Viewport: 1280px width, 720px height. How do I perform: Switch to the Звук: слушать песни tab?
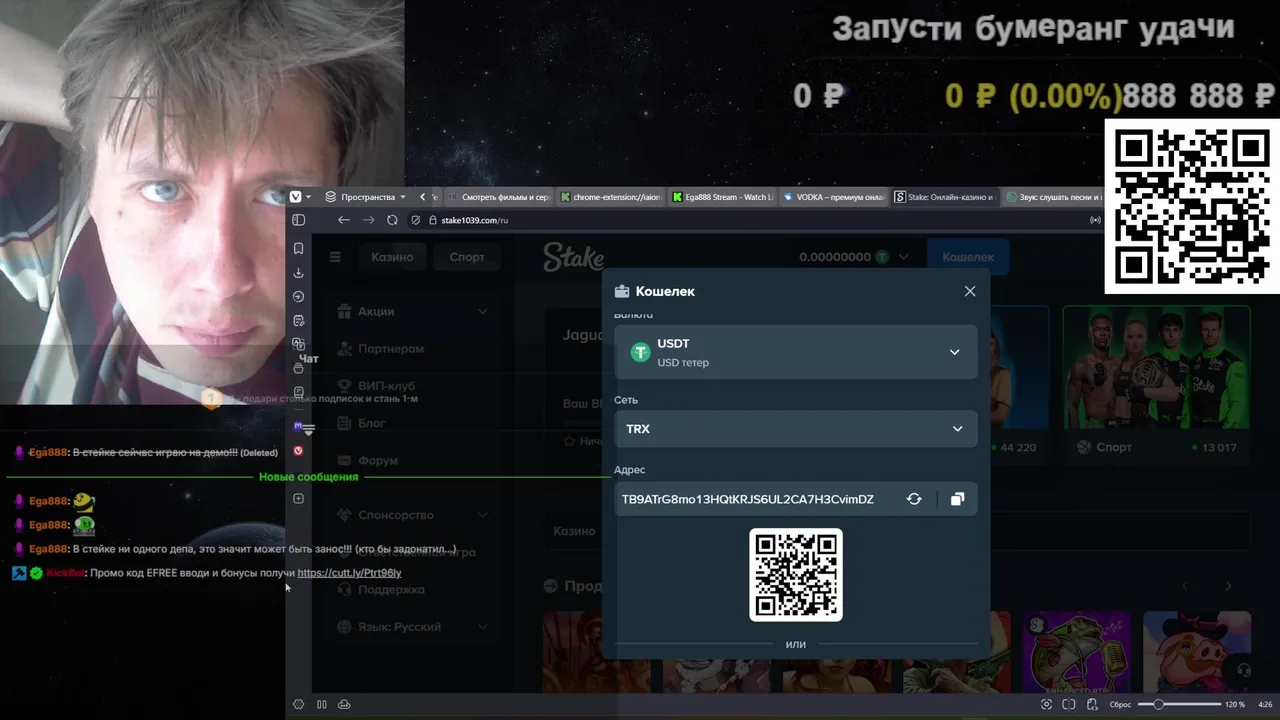pyautogui.click(x=1052, y=197)
